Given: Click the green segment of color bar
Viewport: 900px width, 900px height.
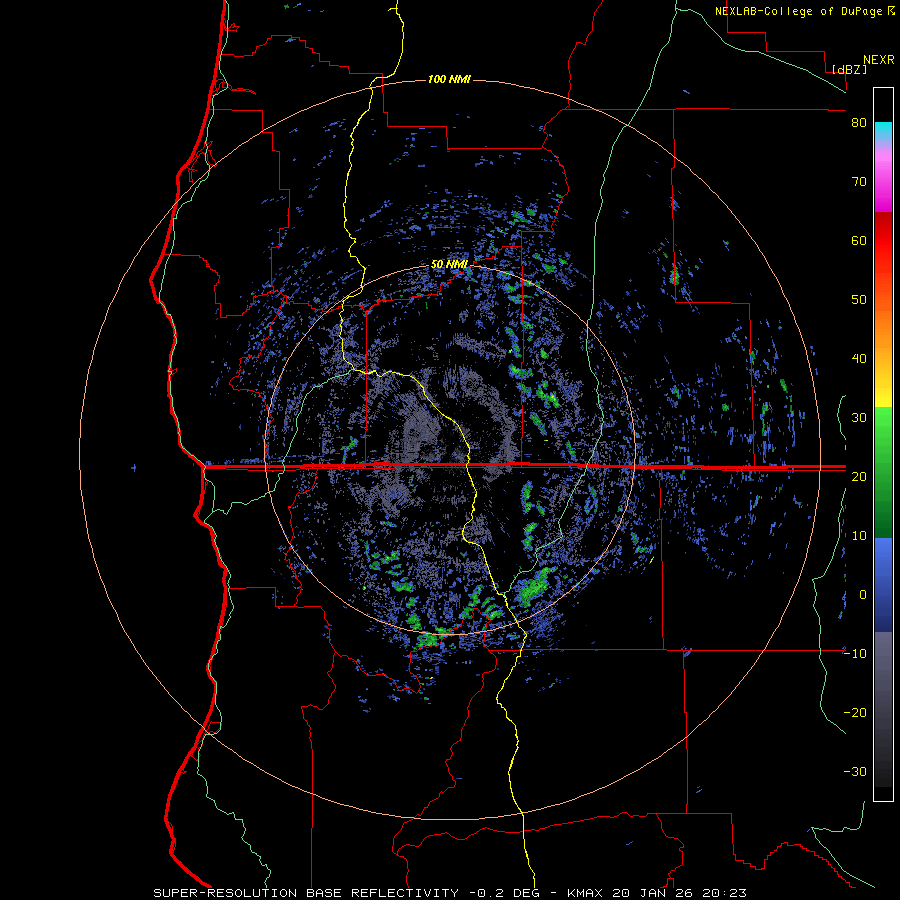Looking at the screenshot, I should tap(883, 472).
